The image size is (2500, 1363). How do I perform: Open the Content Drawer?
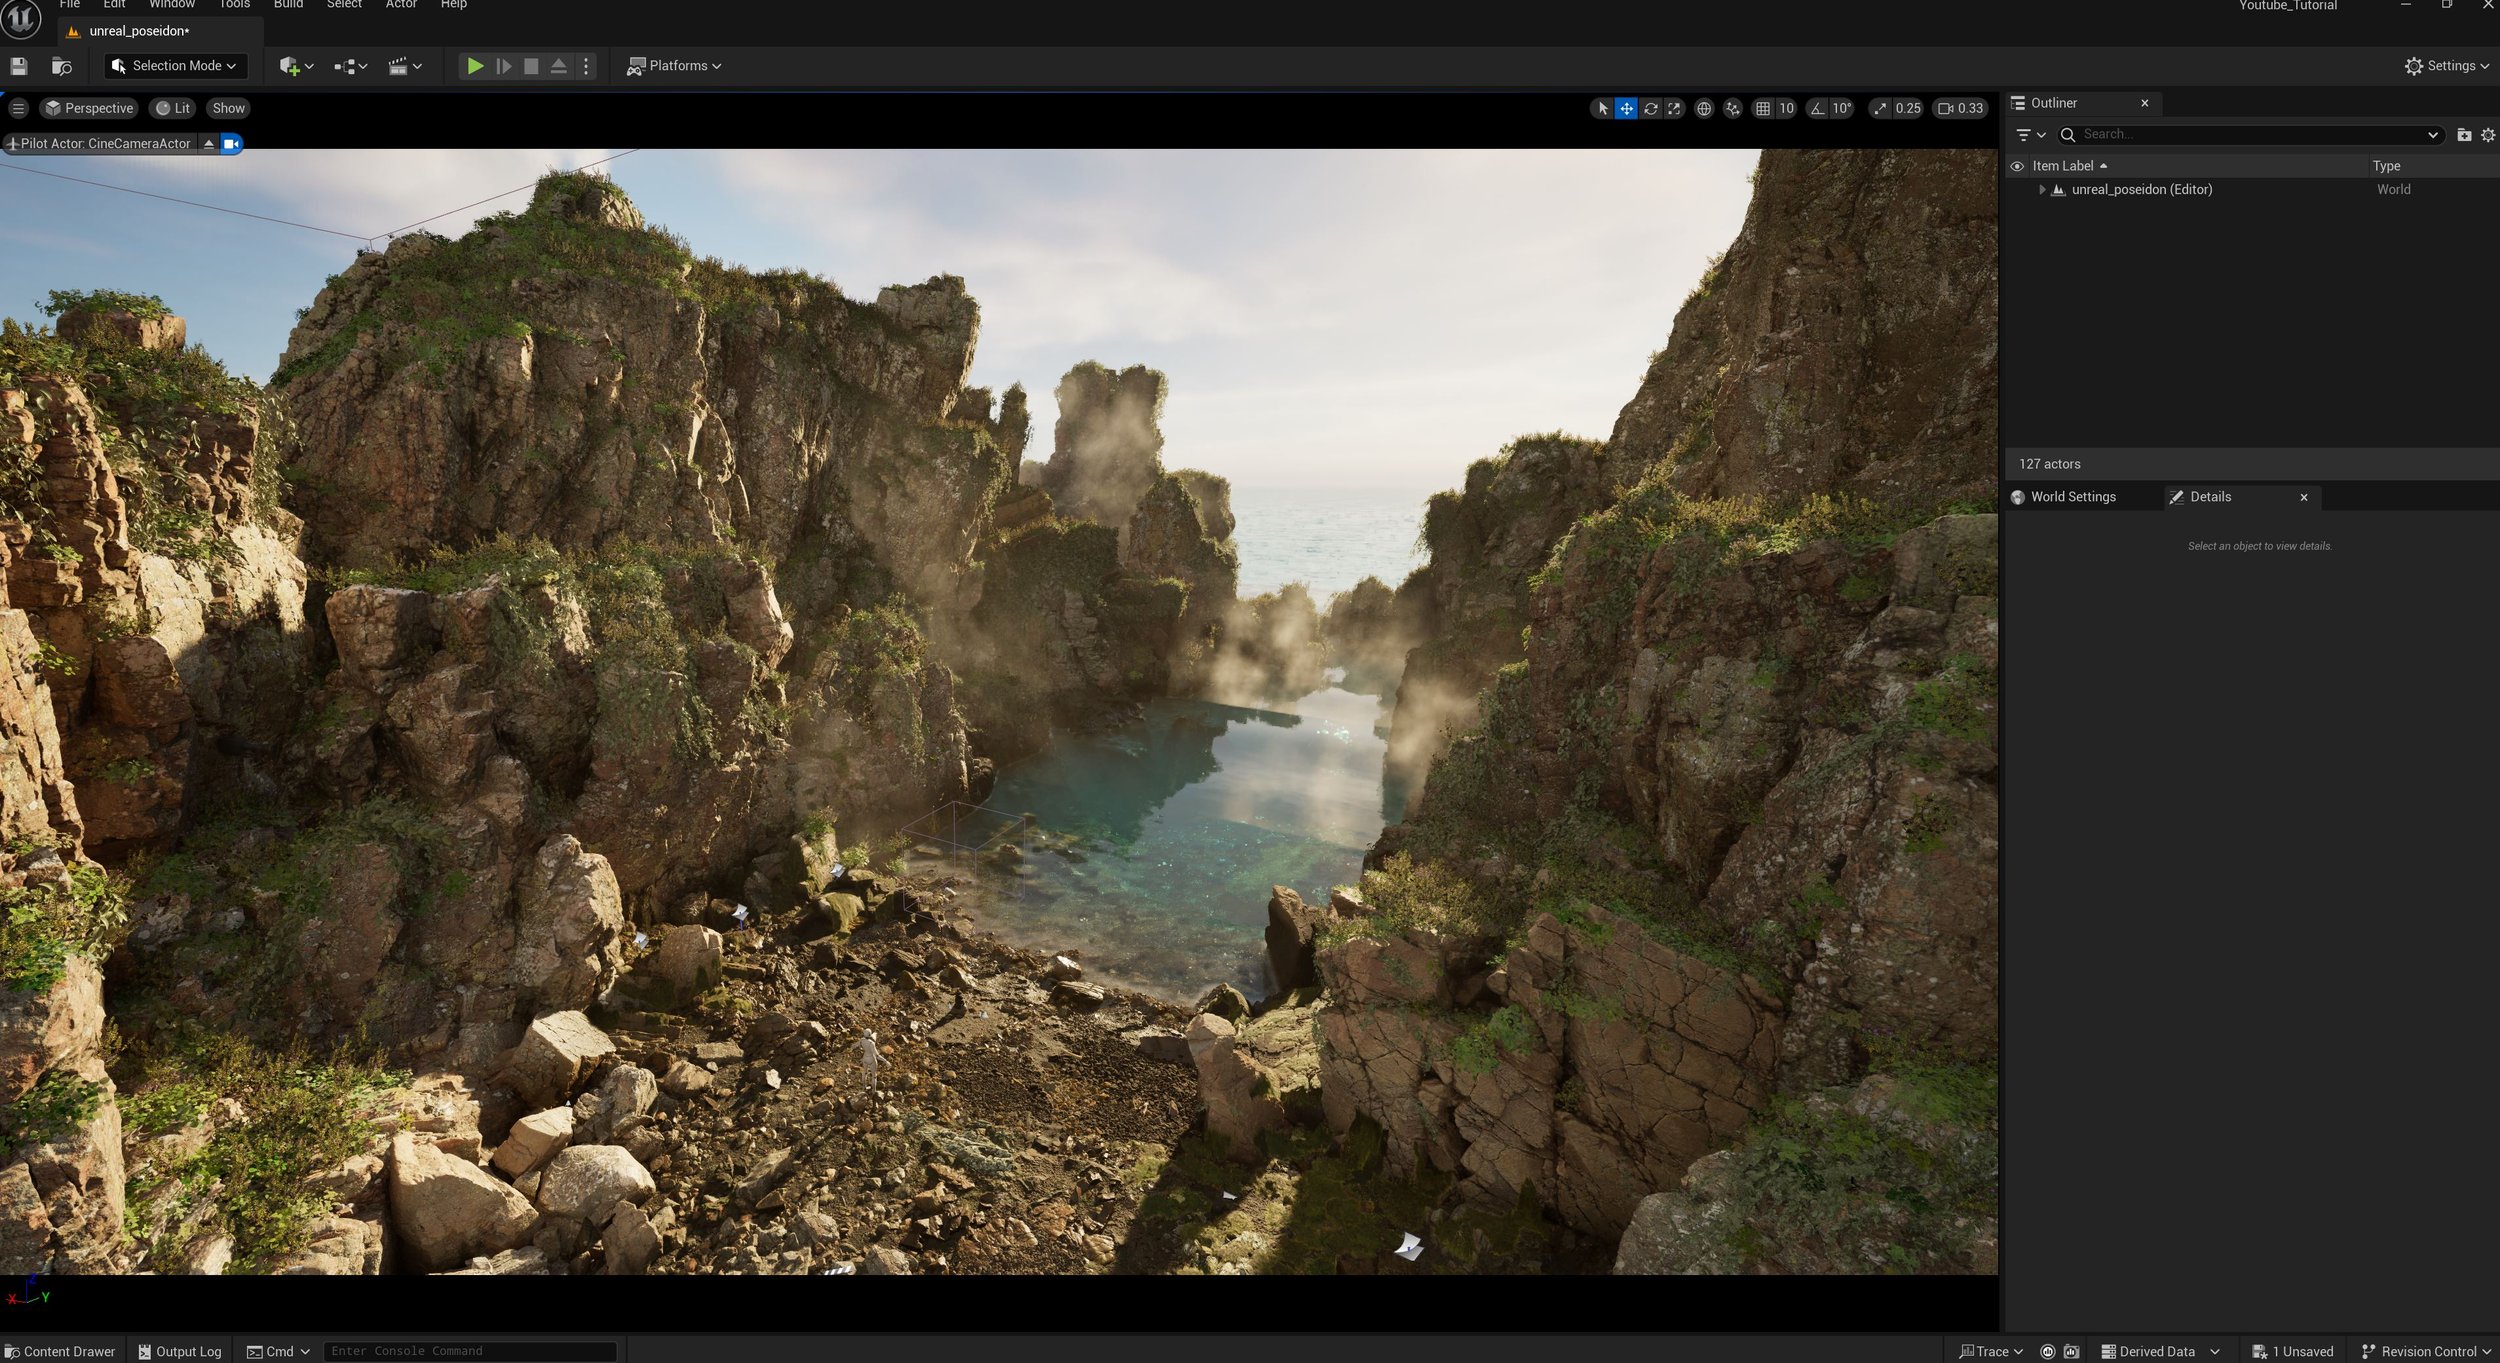pyautogui.click(x=60, y=1351)
